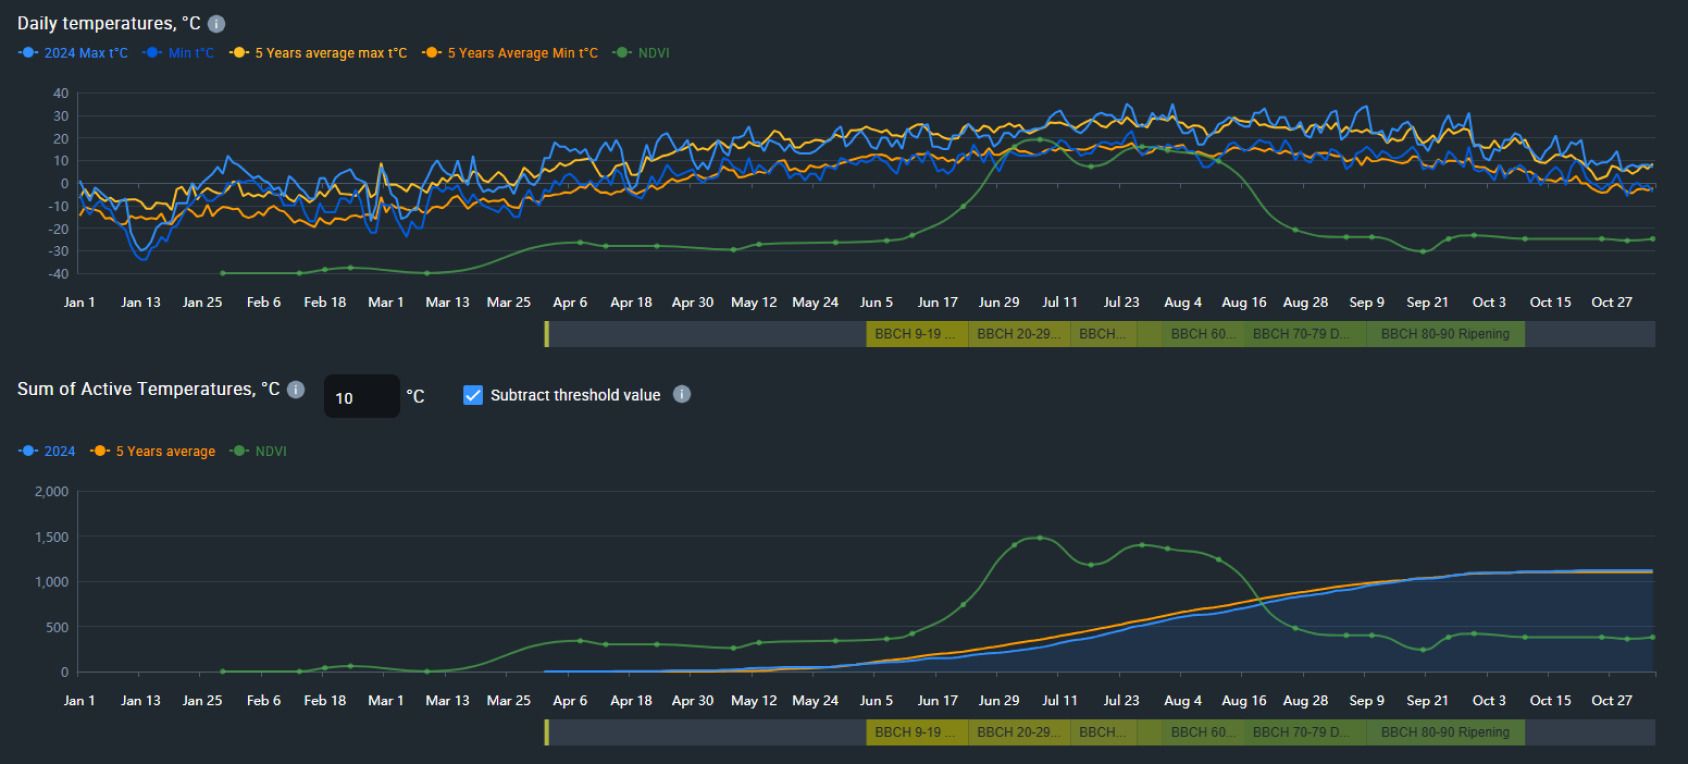Toggle 5 Years average legend in lower chart
1688x764 pixels.
coord(153,451)
